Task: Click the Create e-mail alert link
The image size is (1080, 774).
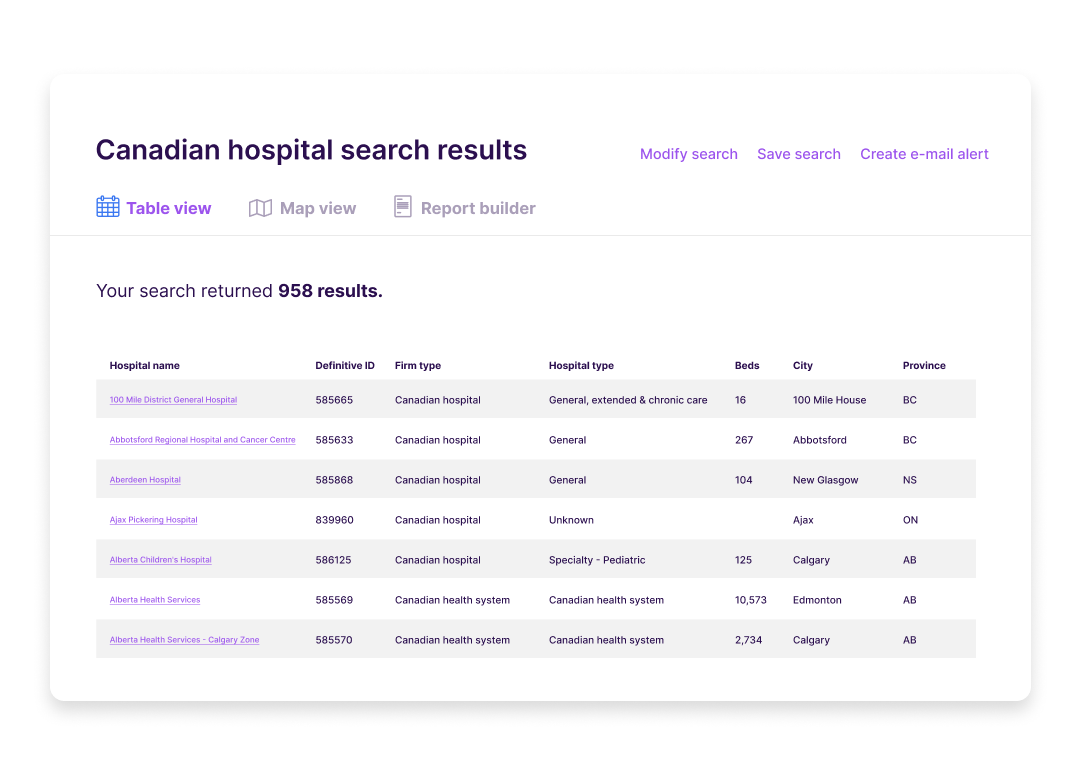Action: 924,154
